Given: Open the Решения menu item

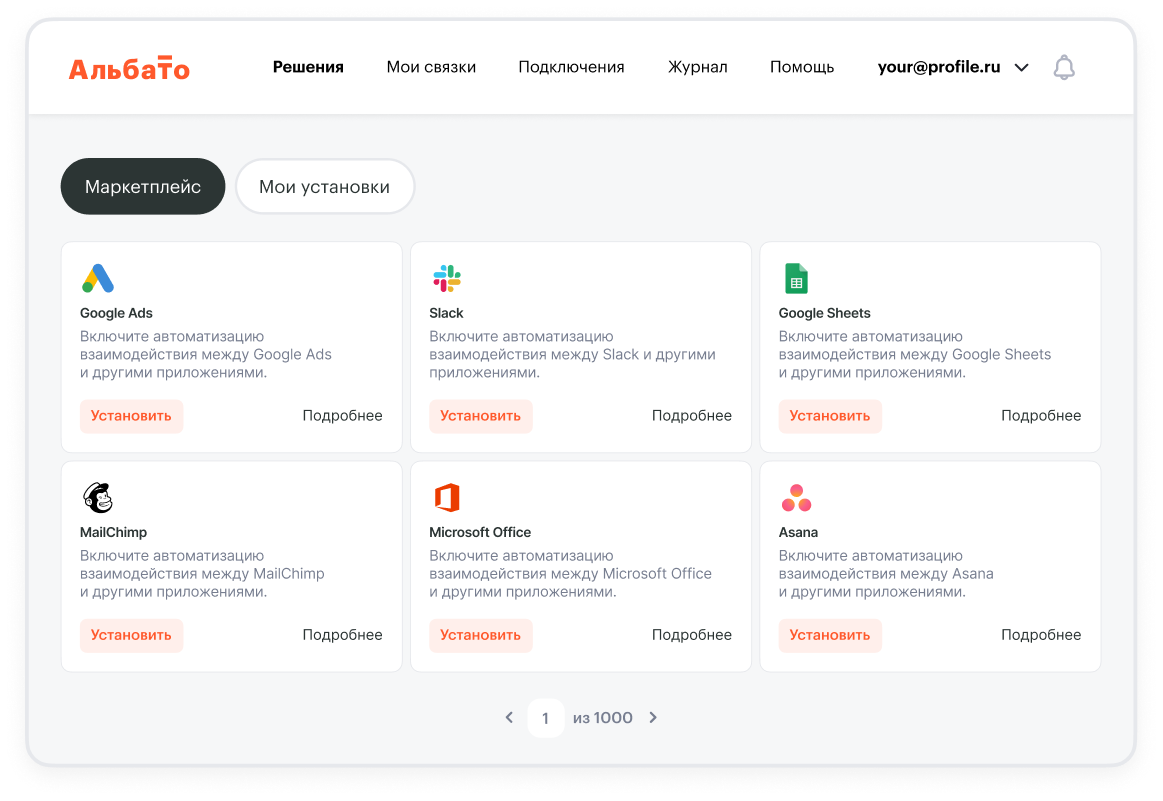Looking at the screenshot, I should [307, 67].
